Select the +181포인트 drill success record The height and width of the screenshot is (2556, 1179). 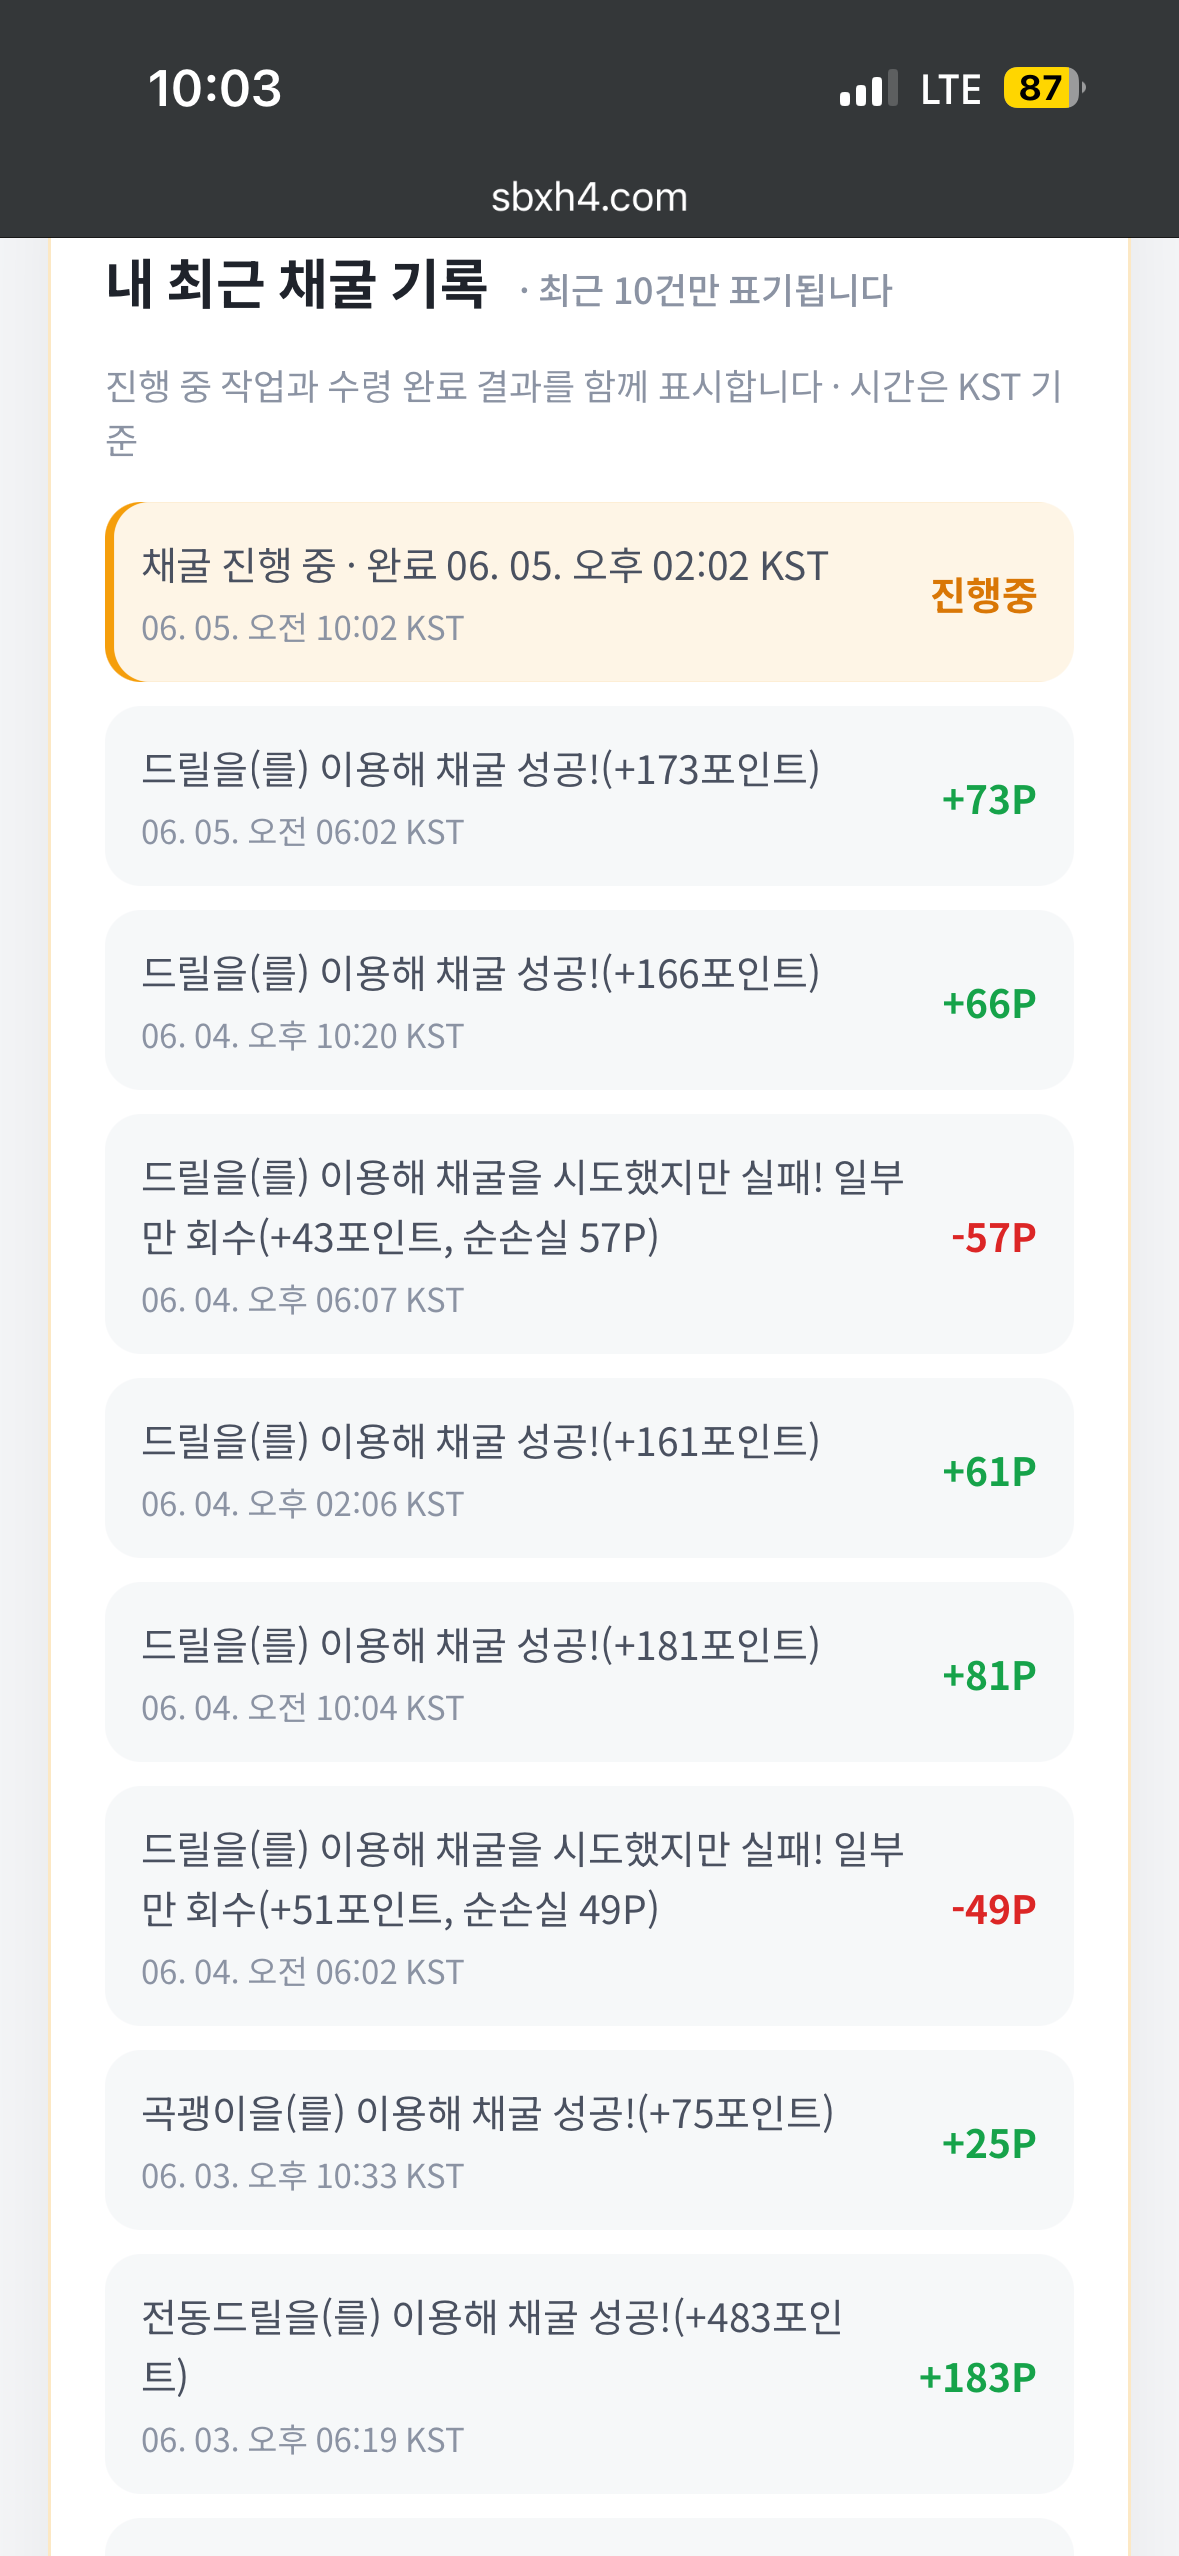pyautogui.click(x=589, y=1672)
